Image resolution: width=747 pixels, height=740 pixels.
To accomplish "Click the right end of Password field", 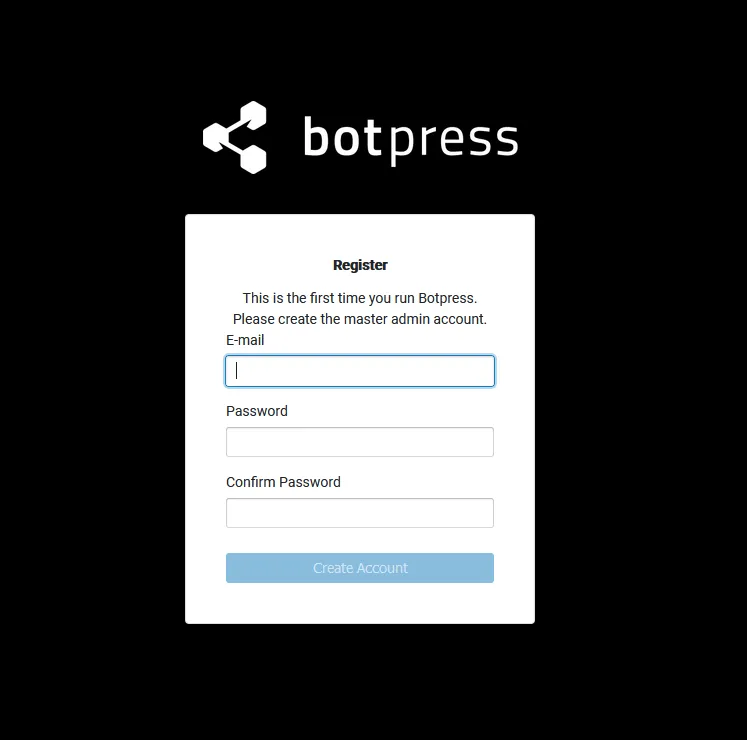I will click(x=484, y=442).
